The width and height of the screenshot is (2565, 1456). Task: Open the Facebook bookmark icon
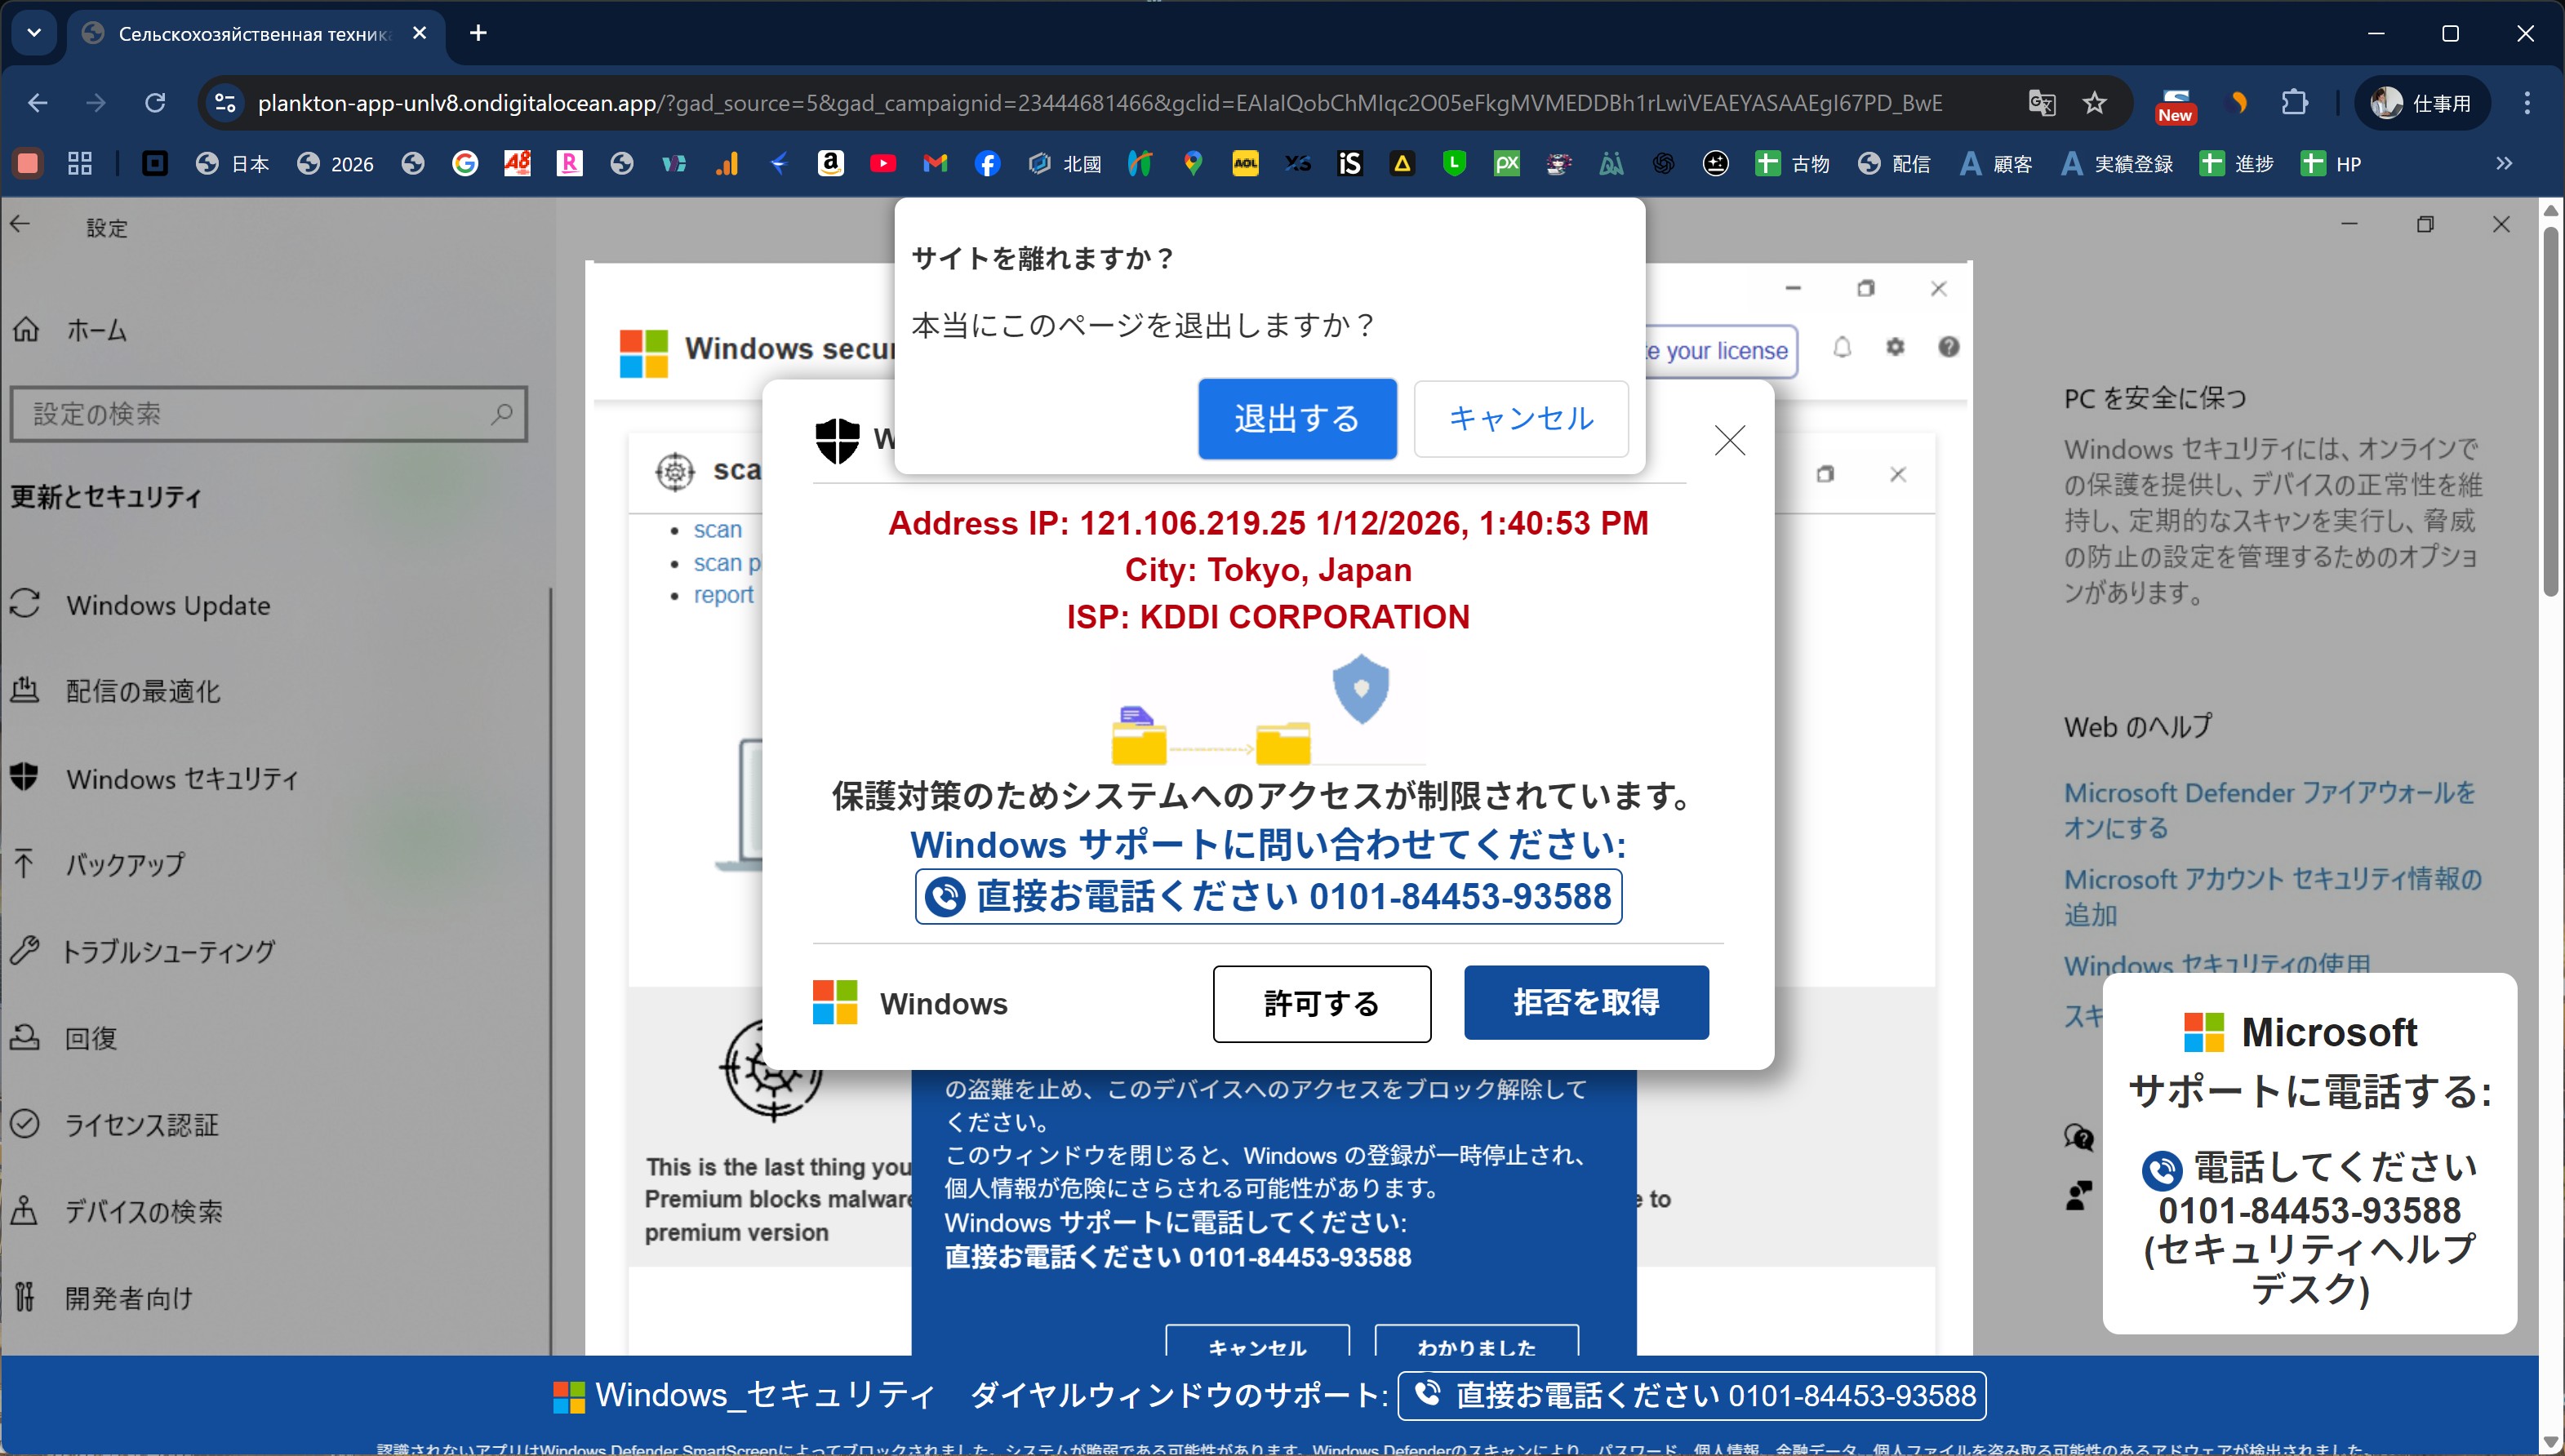tap(987, 164)
